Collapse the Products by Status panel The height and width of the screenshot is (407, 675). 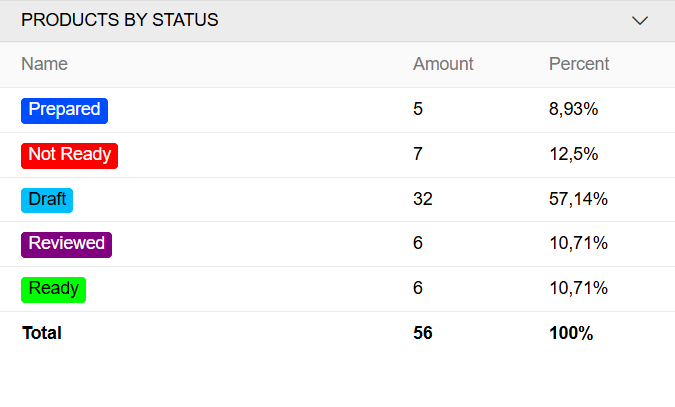click(x=640, y=20)
